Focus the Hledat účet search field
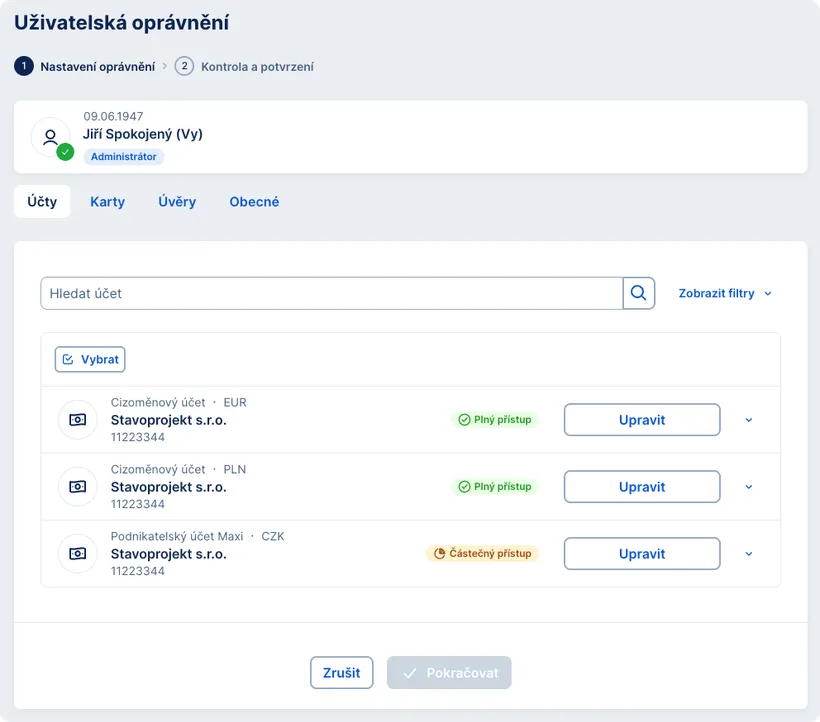Screen dimensions: 820x722 pos(332,294)
